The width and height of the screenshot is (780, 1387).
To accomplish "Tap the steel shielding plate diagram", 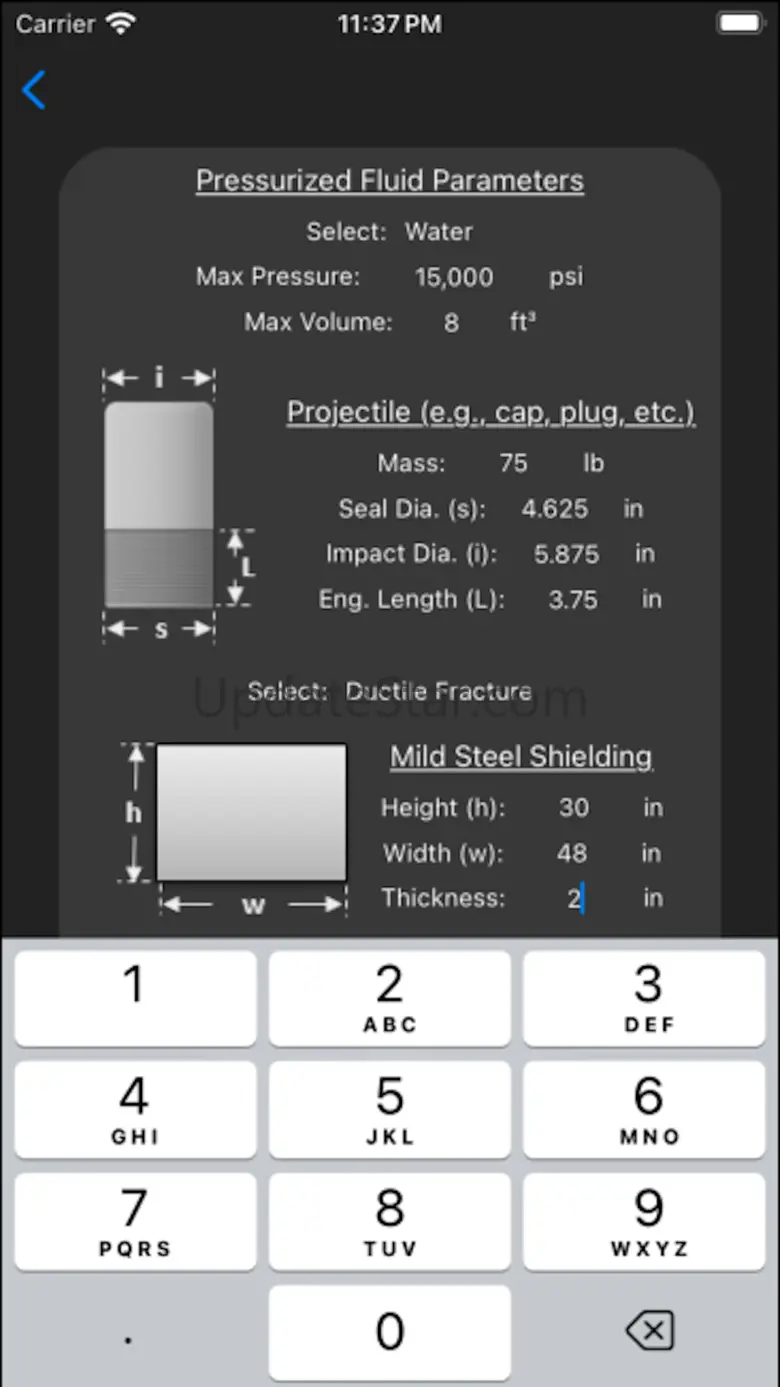I will point(251,813).
